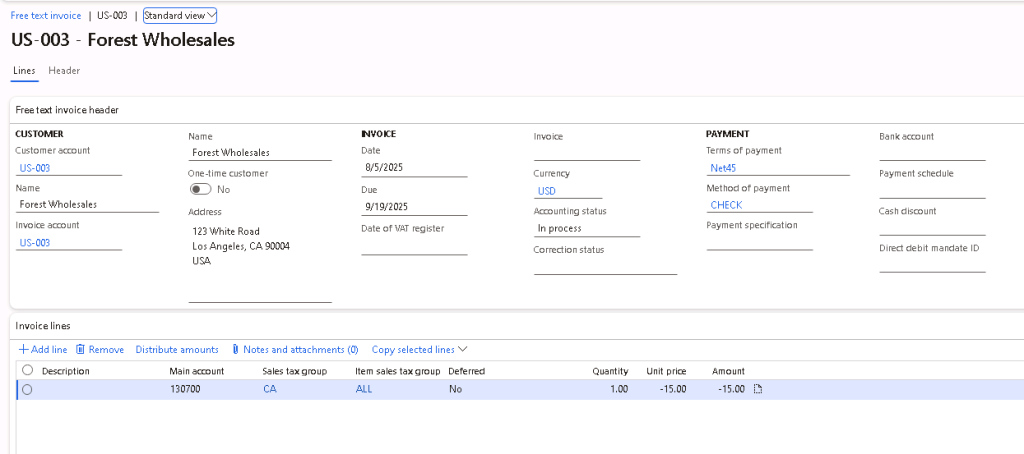The width and height of the screenshot is (1024, 454).
Task: Click the document icon beside Amount -15.00
Action: 757,389
